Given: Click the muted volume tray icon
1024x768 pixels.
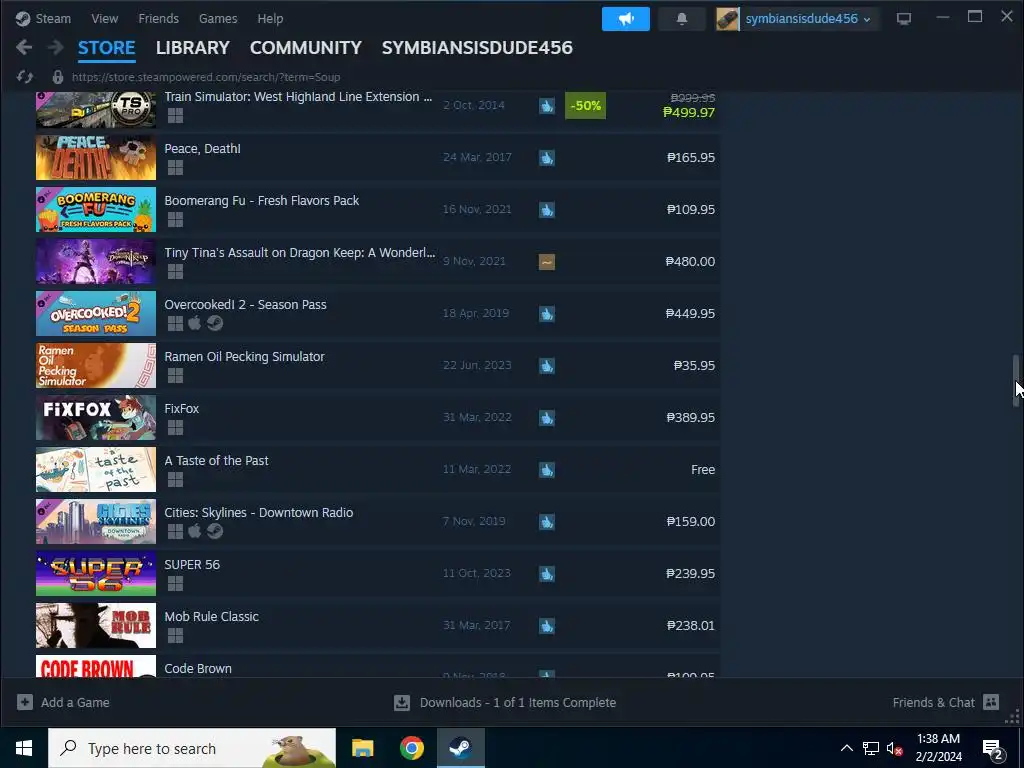Looking at the screenshot, I should [x=894, y=748].
